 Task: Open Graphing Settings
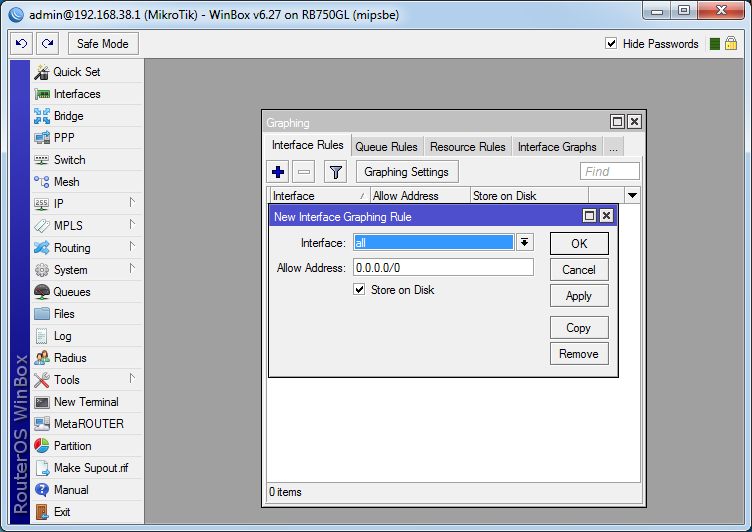(407, 172)
